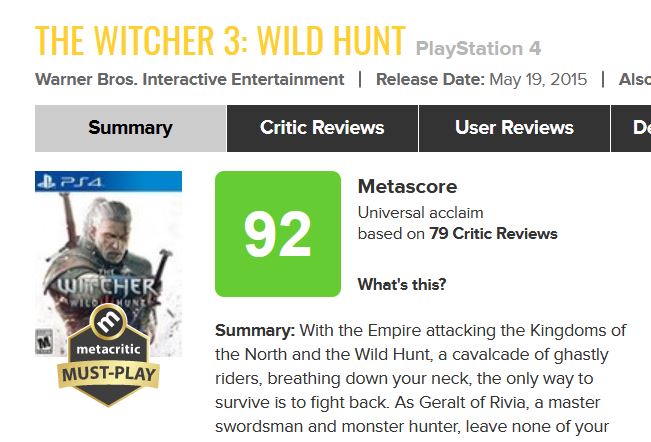This screenshot has height=442, width=651.
Task: Click the Metascore heading
Action: click(407, 187)
